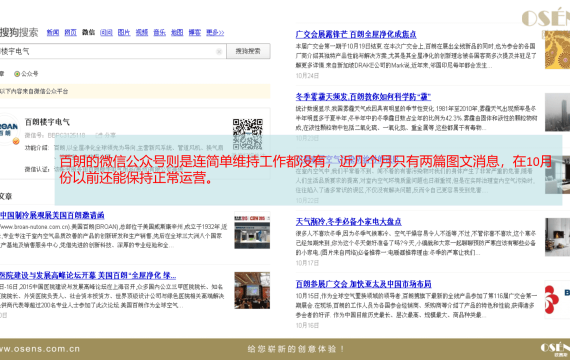The width and height of the screenshot is (570, 360).
Task: Clear the search box with the X icon
Action: pos(219,52)
